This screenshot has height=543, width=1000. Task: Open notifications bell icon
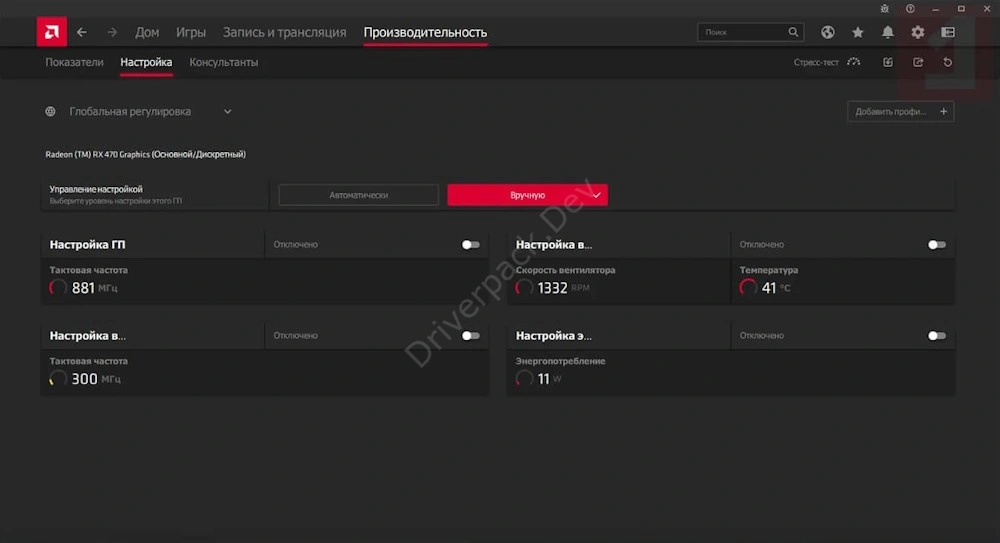[x=888, y=32]
